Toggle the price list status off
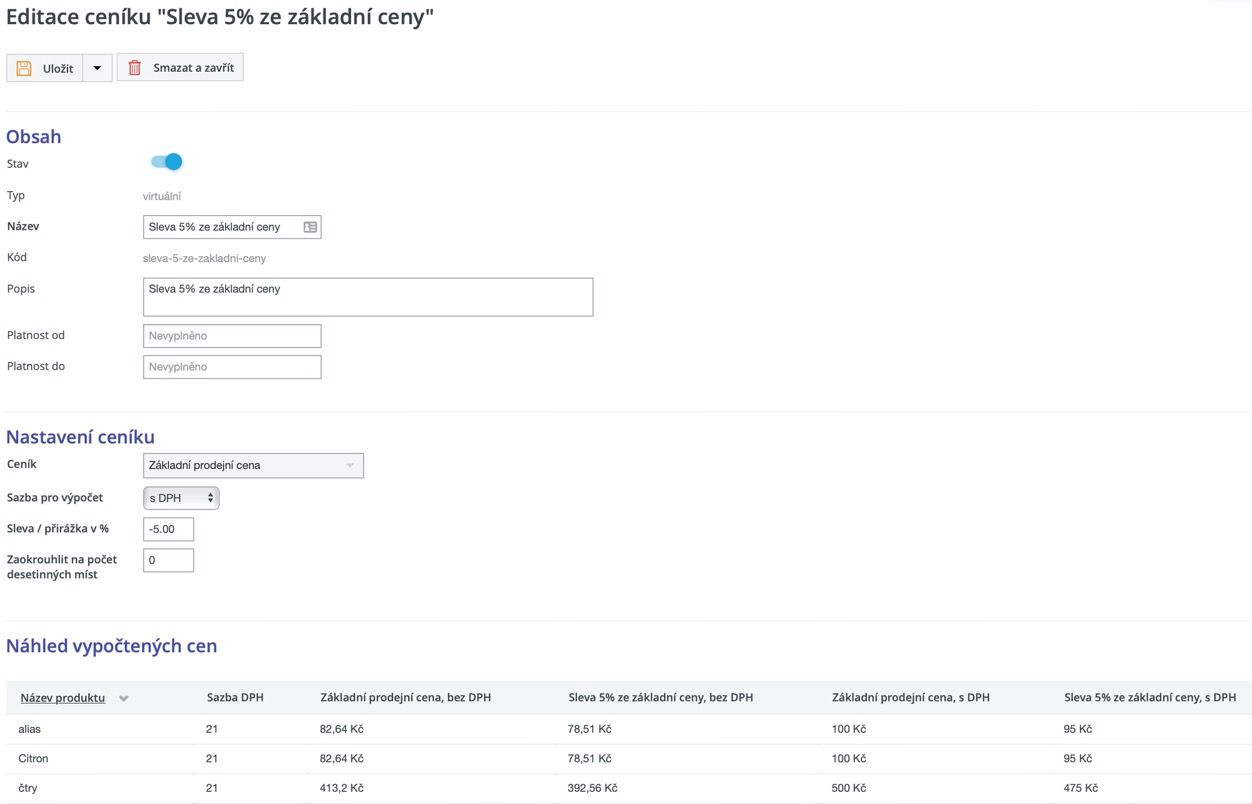The height and width of the screenshot is (804, 1252). (x=165, y=161)
